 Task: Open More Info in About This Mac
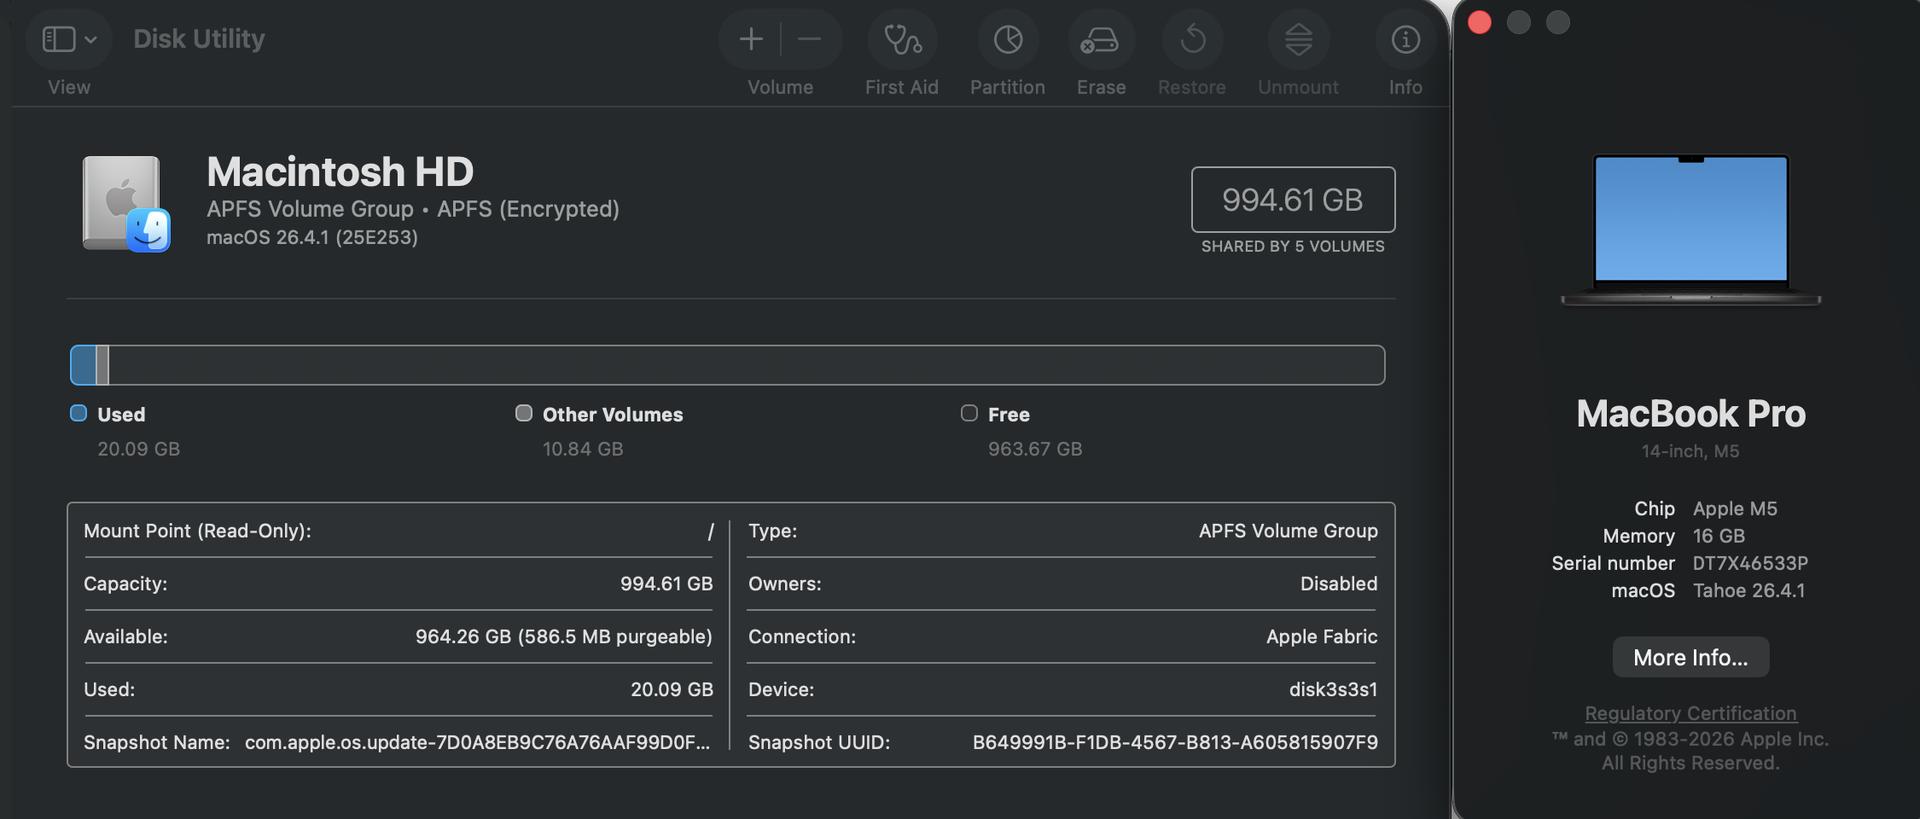click(1690, 657)
